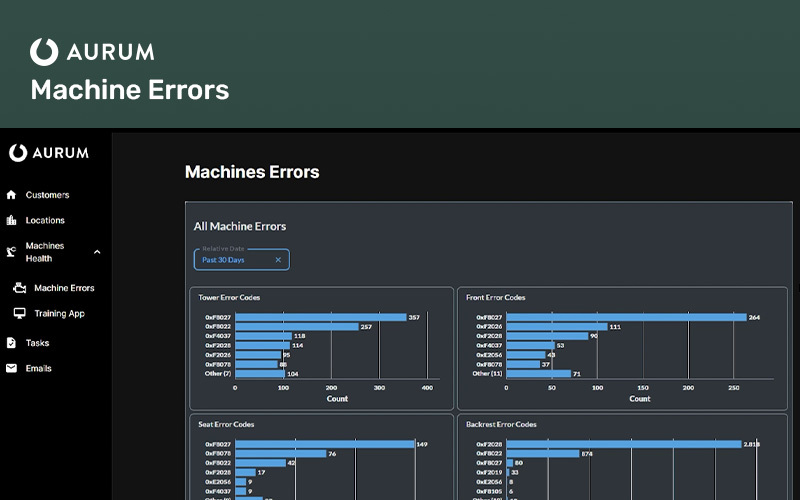Open the Emails page
The height and width of the screenshot is (500, 800).
pos(38,368)
